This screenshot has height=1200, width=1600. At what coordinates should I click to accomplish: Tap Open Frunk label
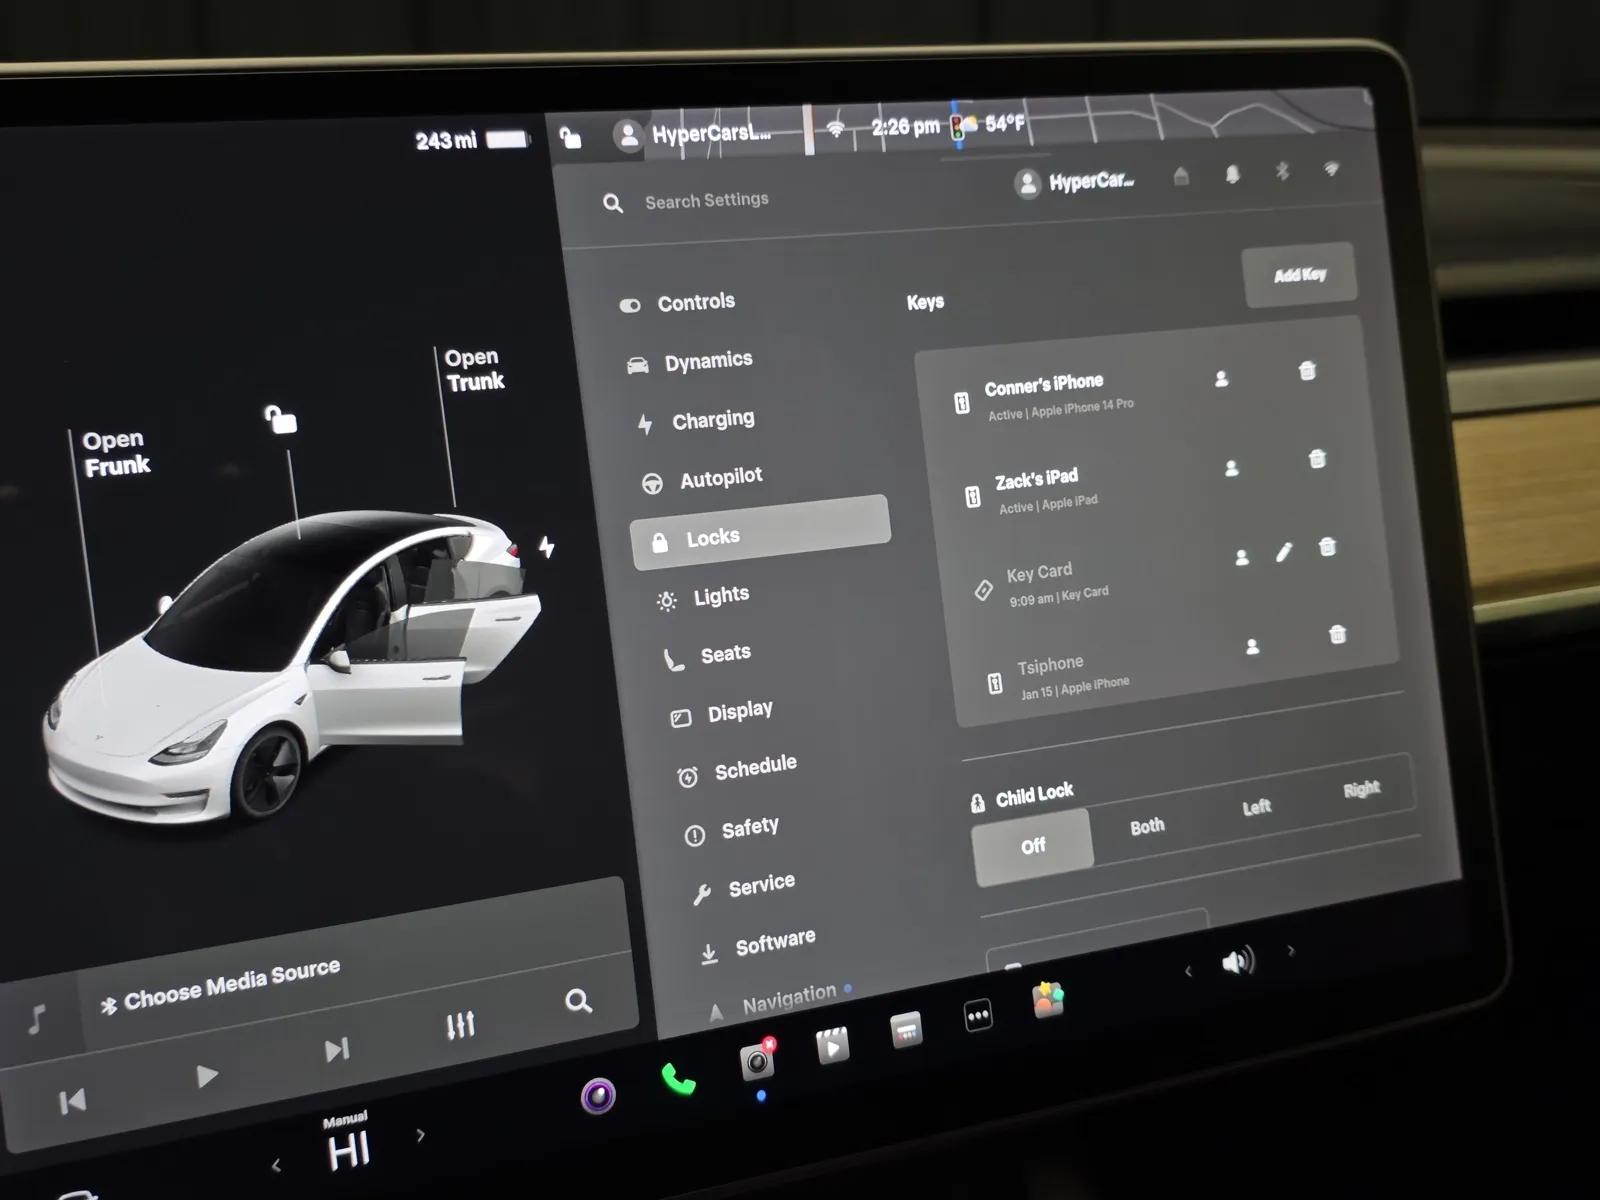pyautogui.click(x=116, y=454)
